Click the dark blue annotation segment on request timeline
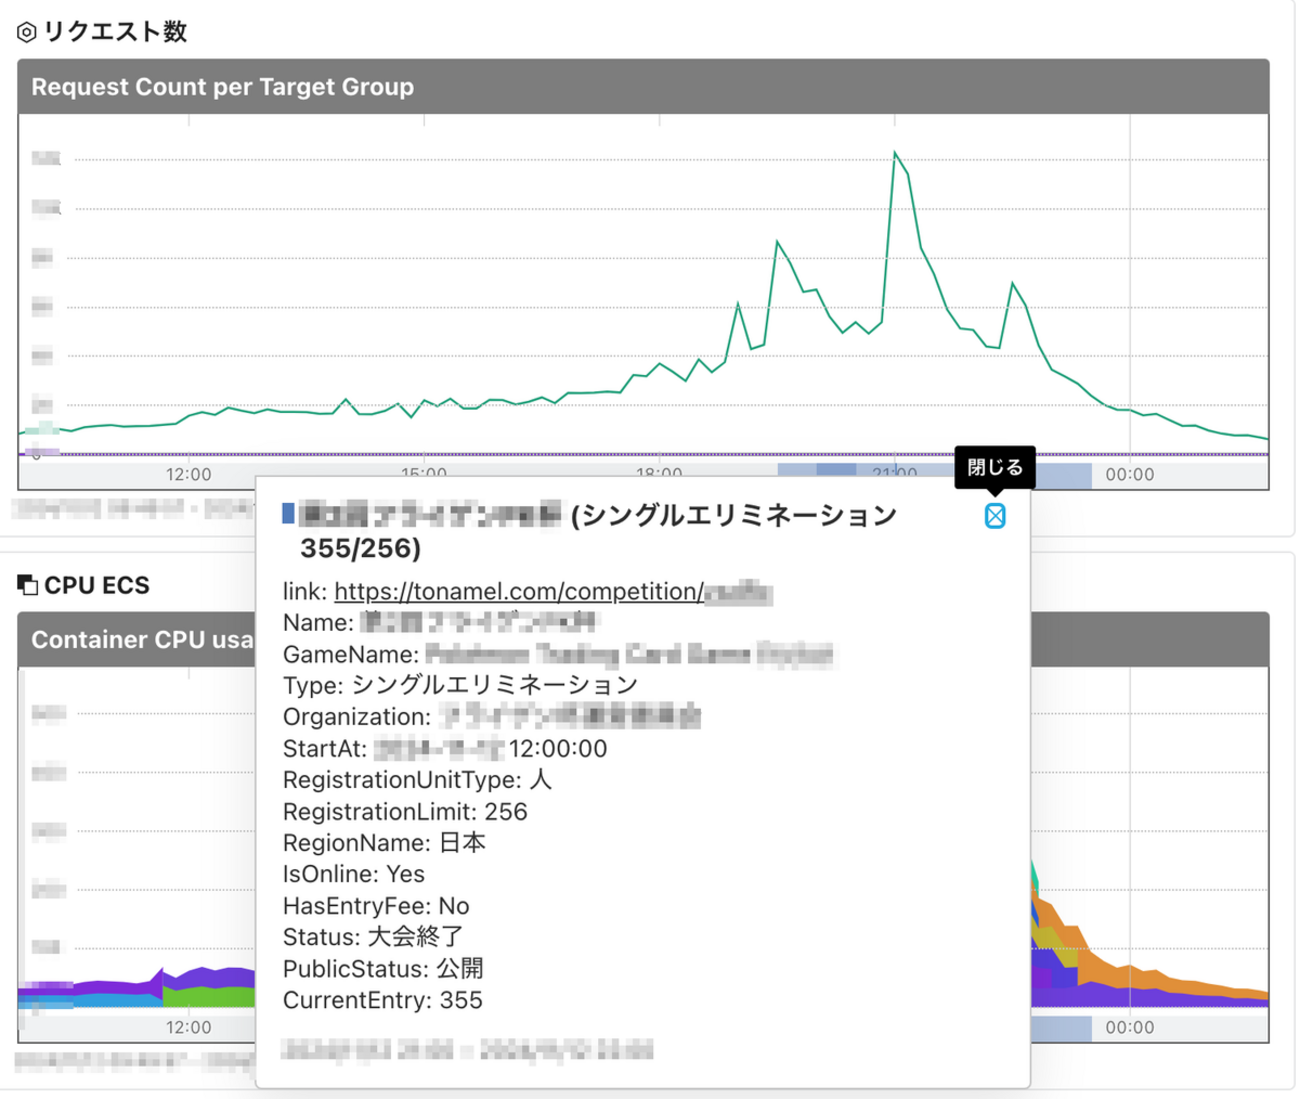This screenshot has height=1099, width=1300. pyautogui.click(x=836, y=469)
